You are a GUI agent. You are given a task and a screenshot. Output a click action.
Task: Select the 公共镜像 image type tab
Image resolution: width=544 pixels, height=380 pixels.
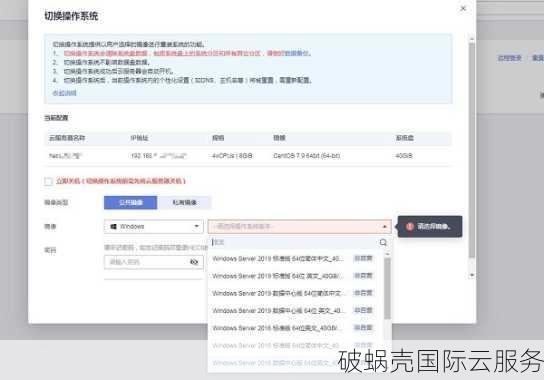(130, 203)
